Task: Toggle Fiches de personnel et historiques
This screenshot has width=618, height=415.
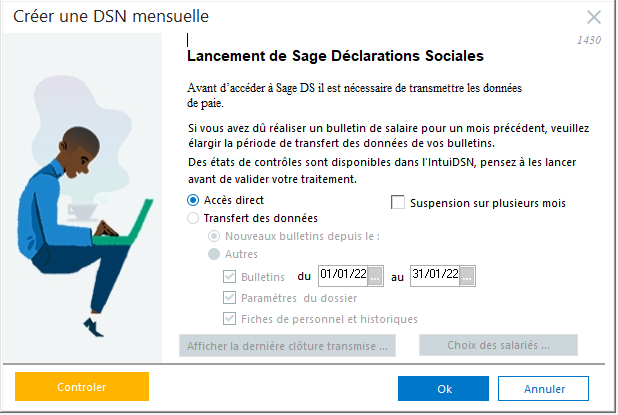Action: click(x=231, y=318)
